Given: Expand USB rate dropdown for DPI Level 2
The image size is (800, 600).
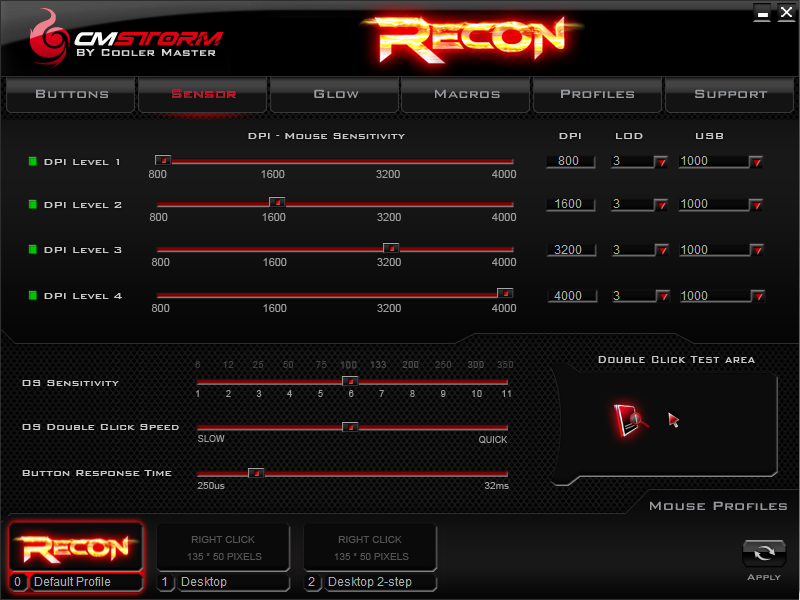Looking at the screenshot, I should pos(756,205).
